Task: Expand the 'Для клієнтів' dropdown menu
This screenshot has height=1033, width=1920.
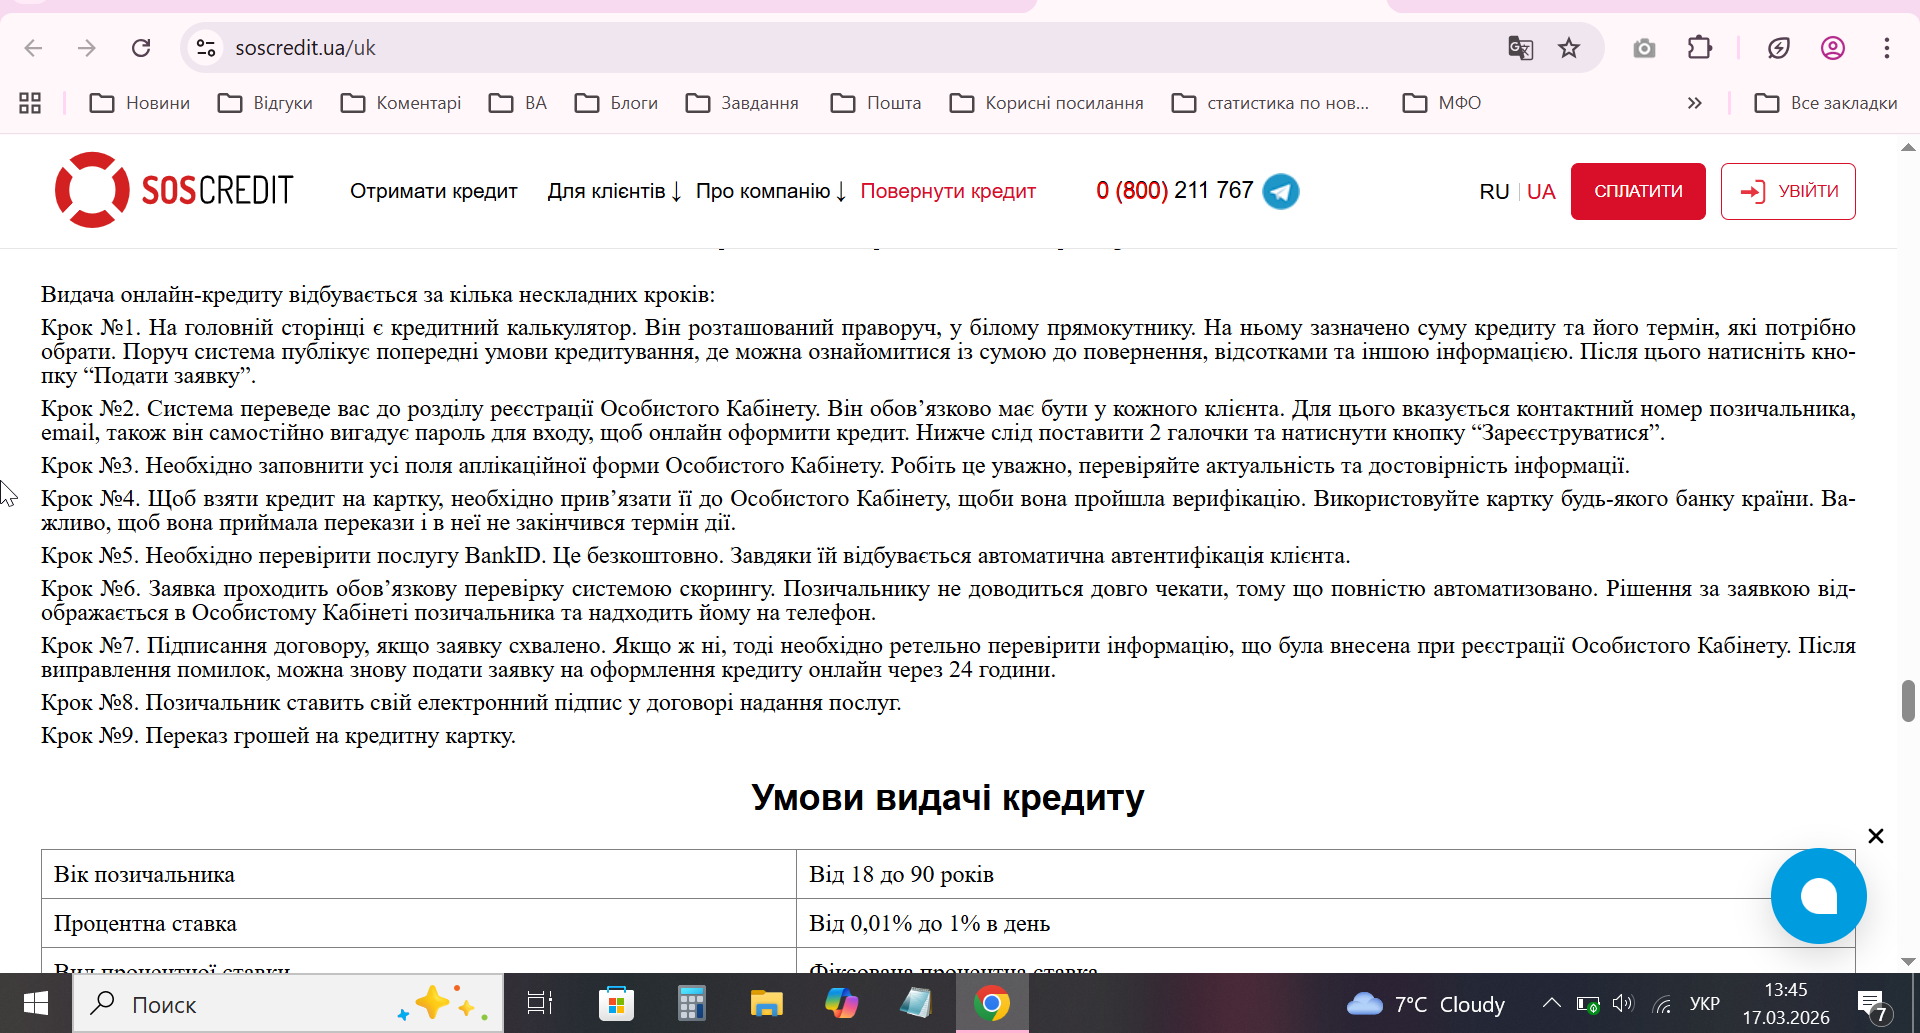Action: 614,191
